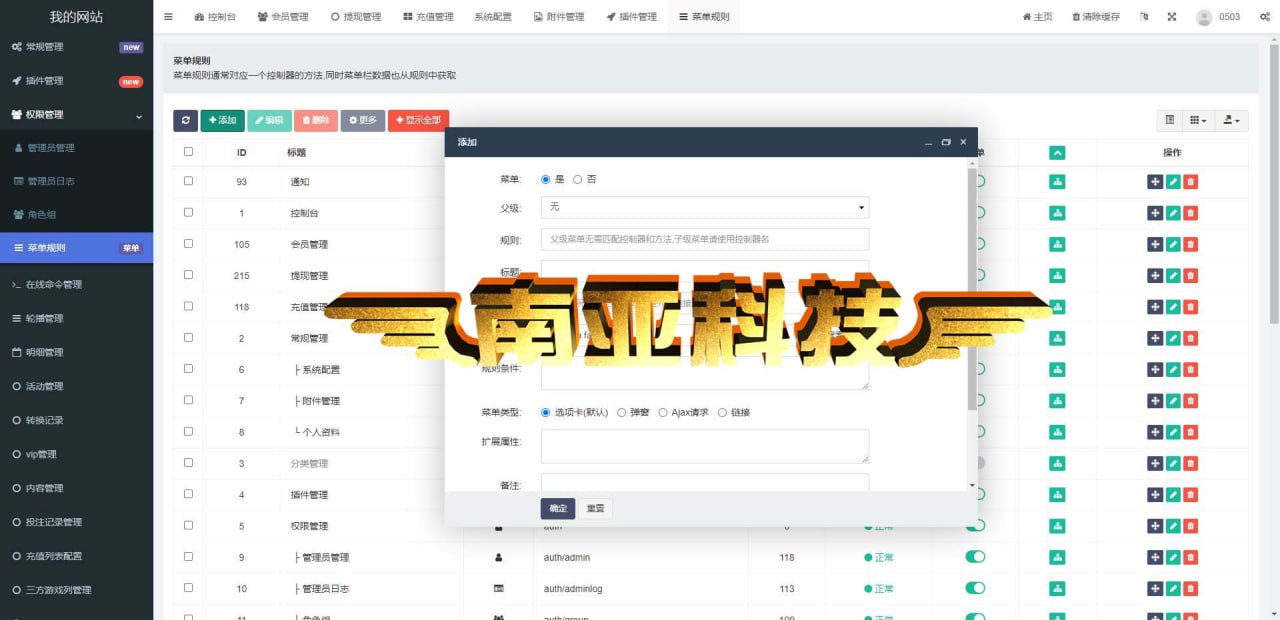Switch to the 会员管理 top tab
Viewport: 1280px width, 620px height.
click(x=282, y=17)
